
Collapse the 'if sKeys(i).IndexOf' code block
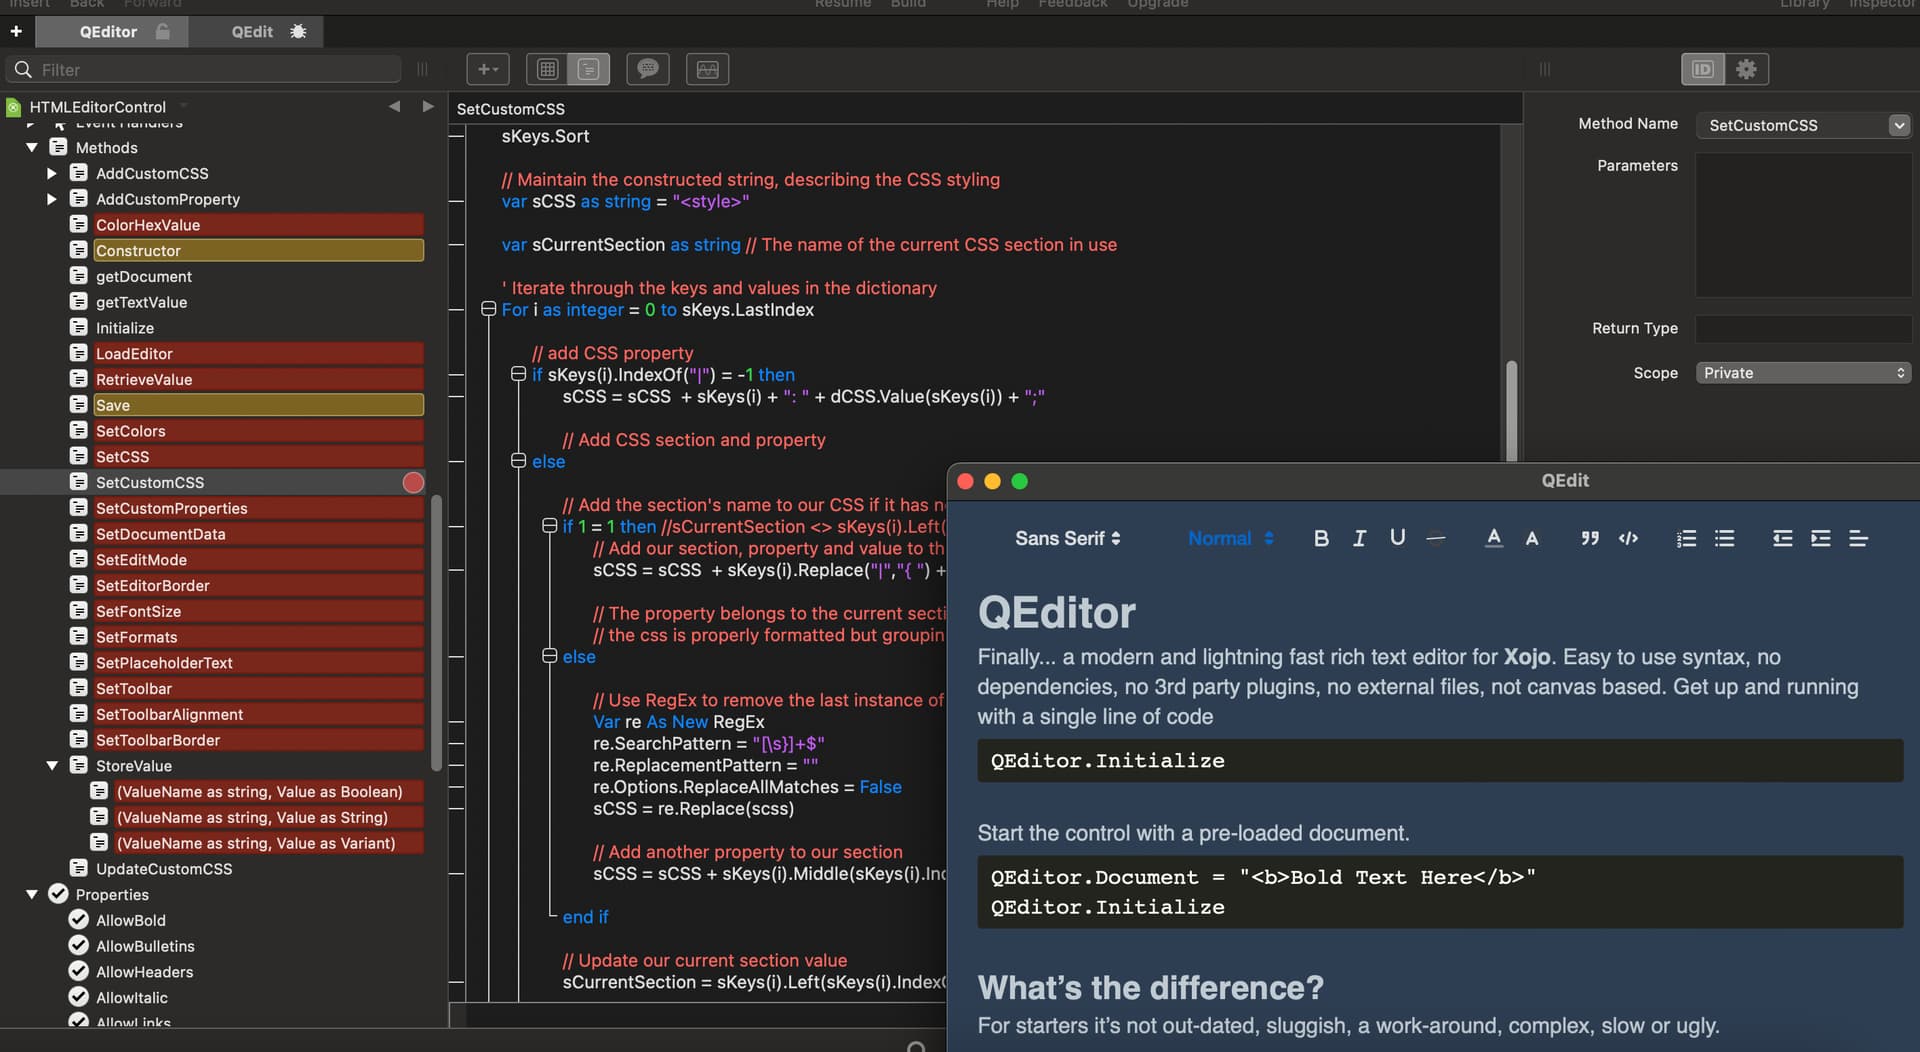[x=518, y=374]
